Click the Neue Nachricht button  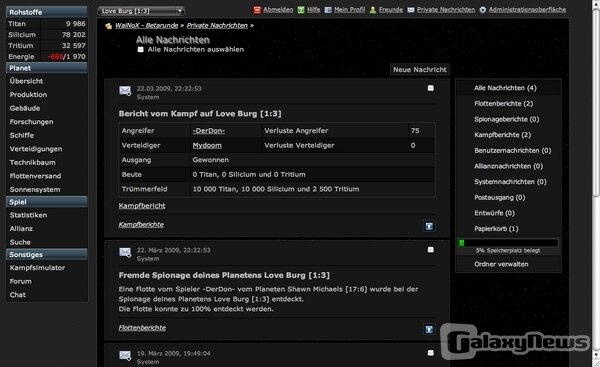click(420, 70)
